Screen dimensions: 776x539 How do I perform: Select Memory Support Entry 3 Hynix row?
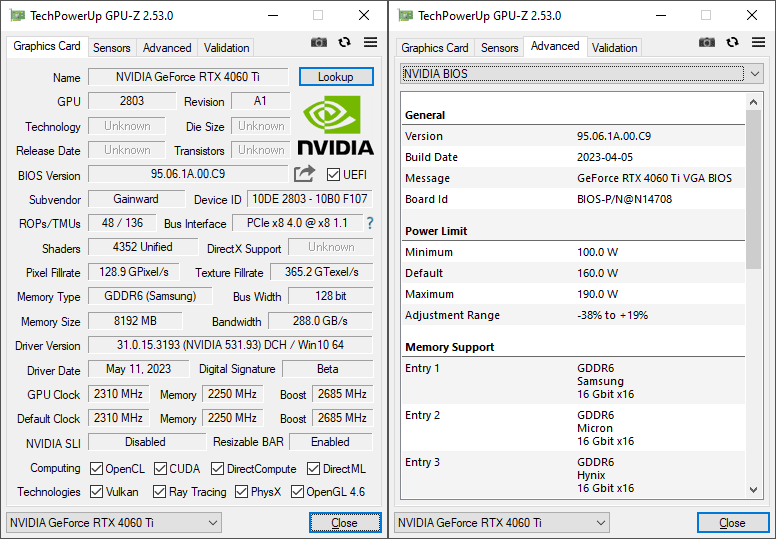pyautogui.click(x=573, y=475)
